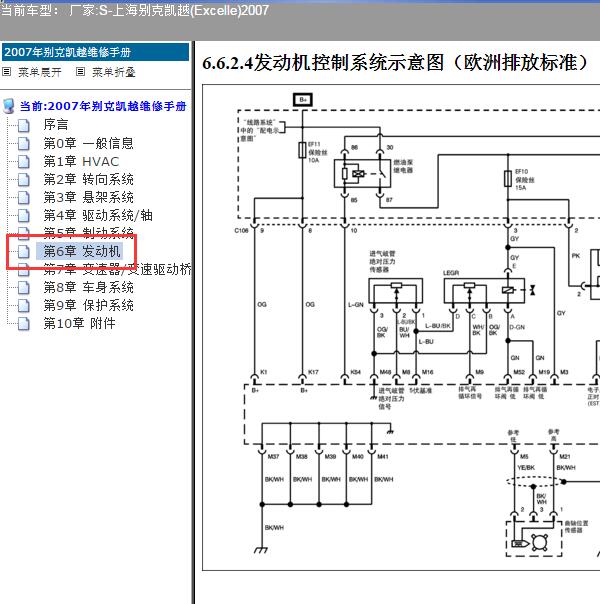Click the page icon next to 序言
The image size is (600, 604).
tap(24, 125)
